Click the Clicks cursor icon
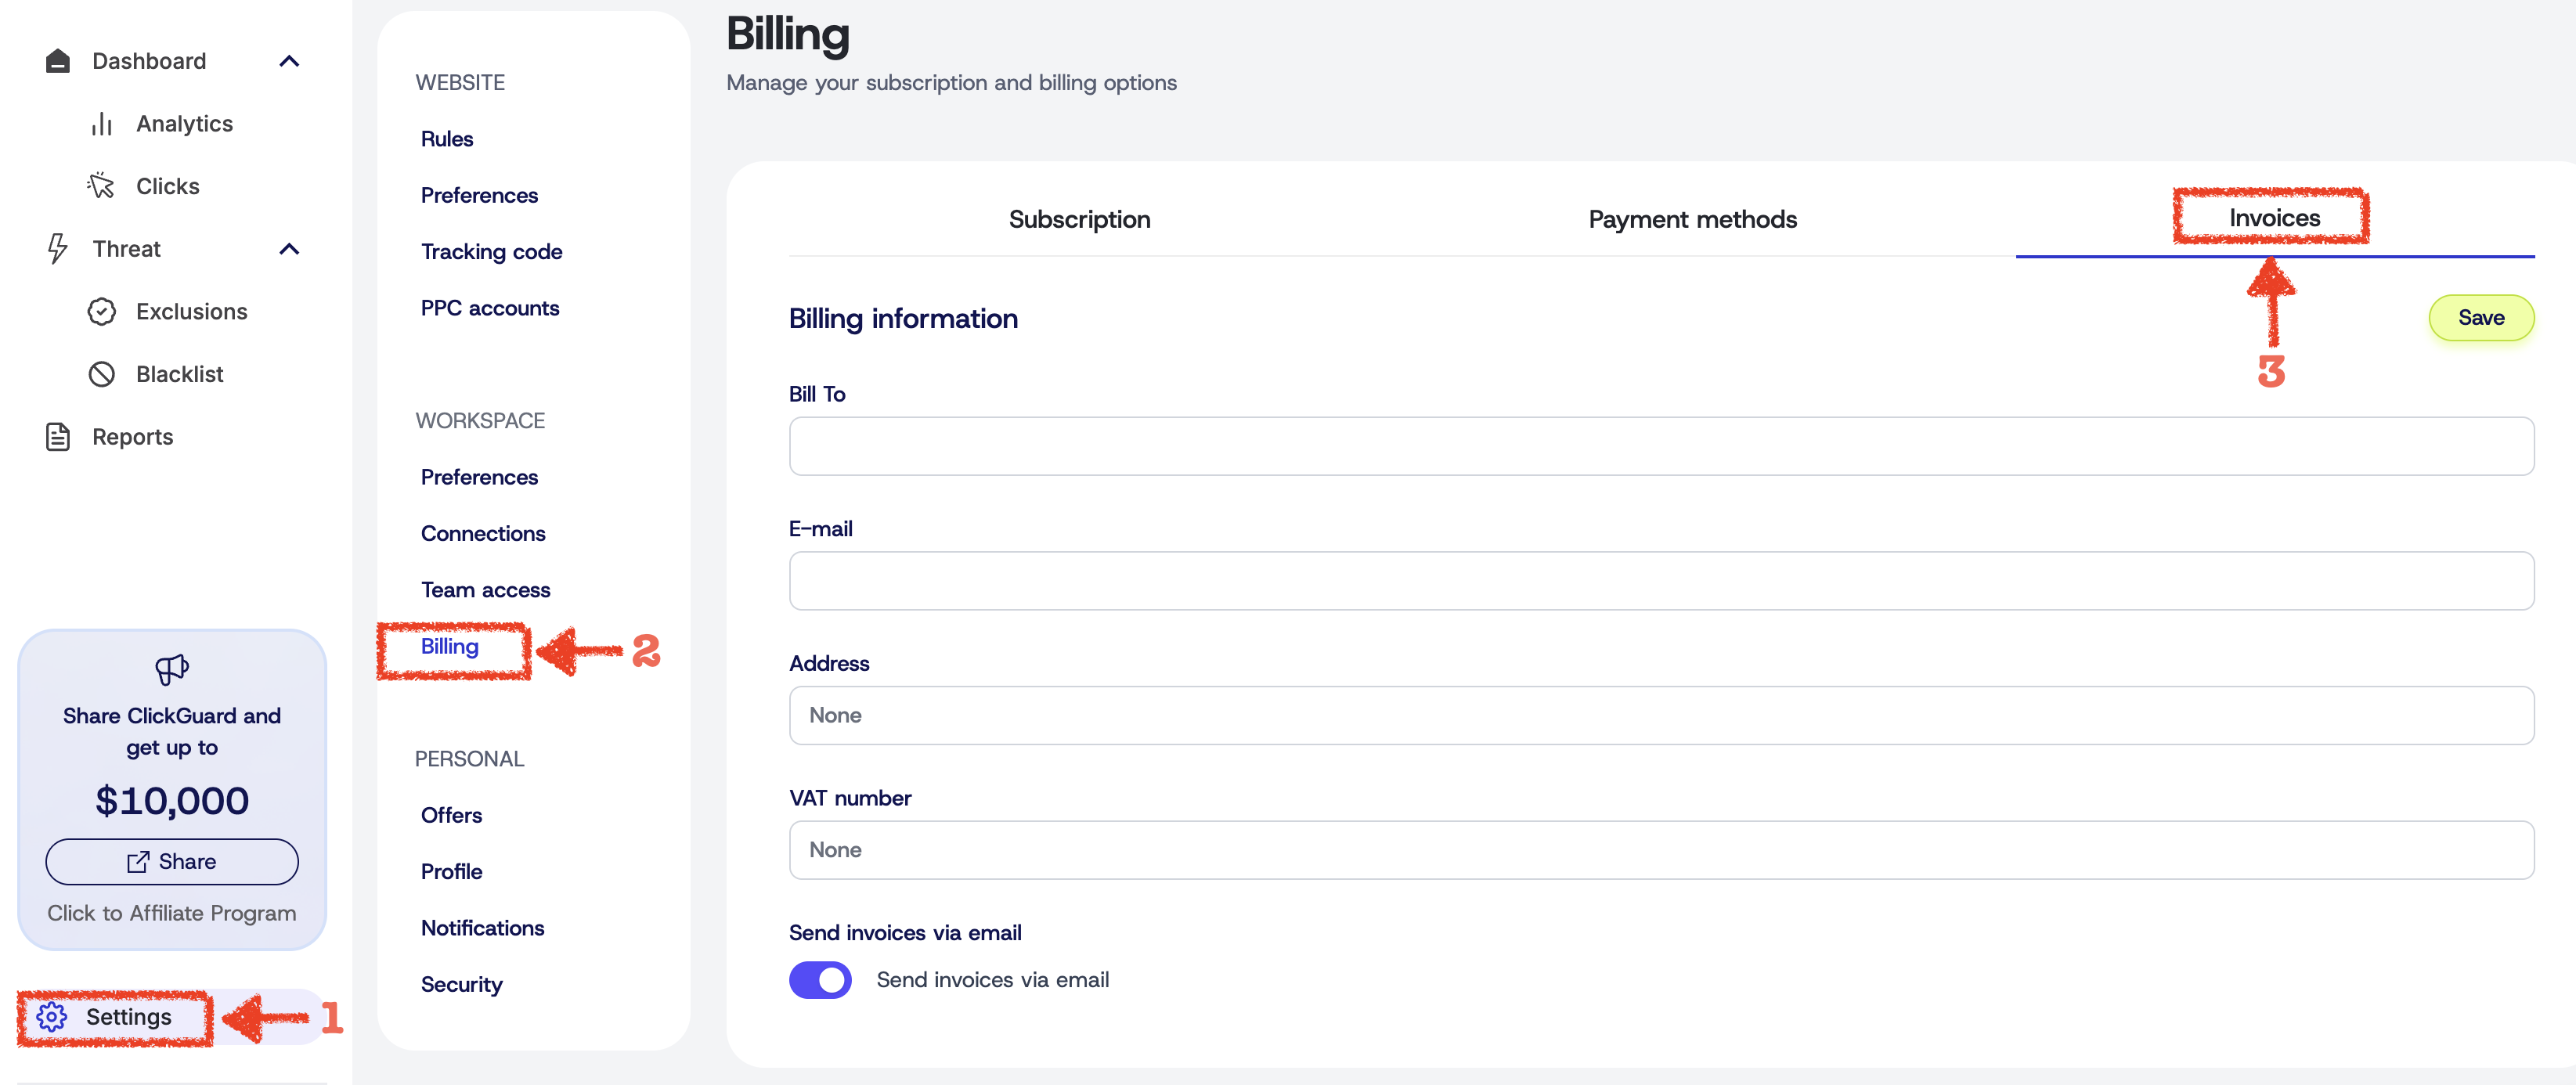Screen dimensions: 2576x1085 (101, 186)
